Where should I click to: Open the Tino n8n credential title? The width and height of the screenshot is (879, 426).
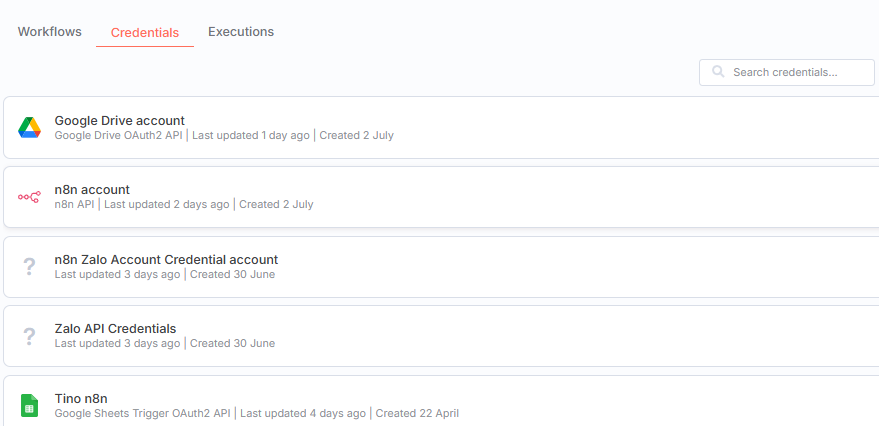pos(81,399)
